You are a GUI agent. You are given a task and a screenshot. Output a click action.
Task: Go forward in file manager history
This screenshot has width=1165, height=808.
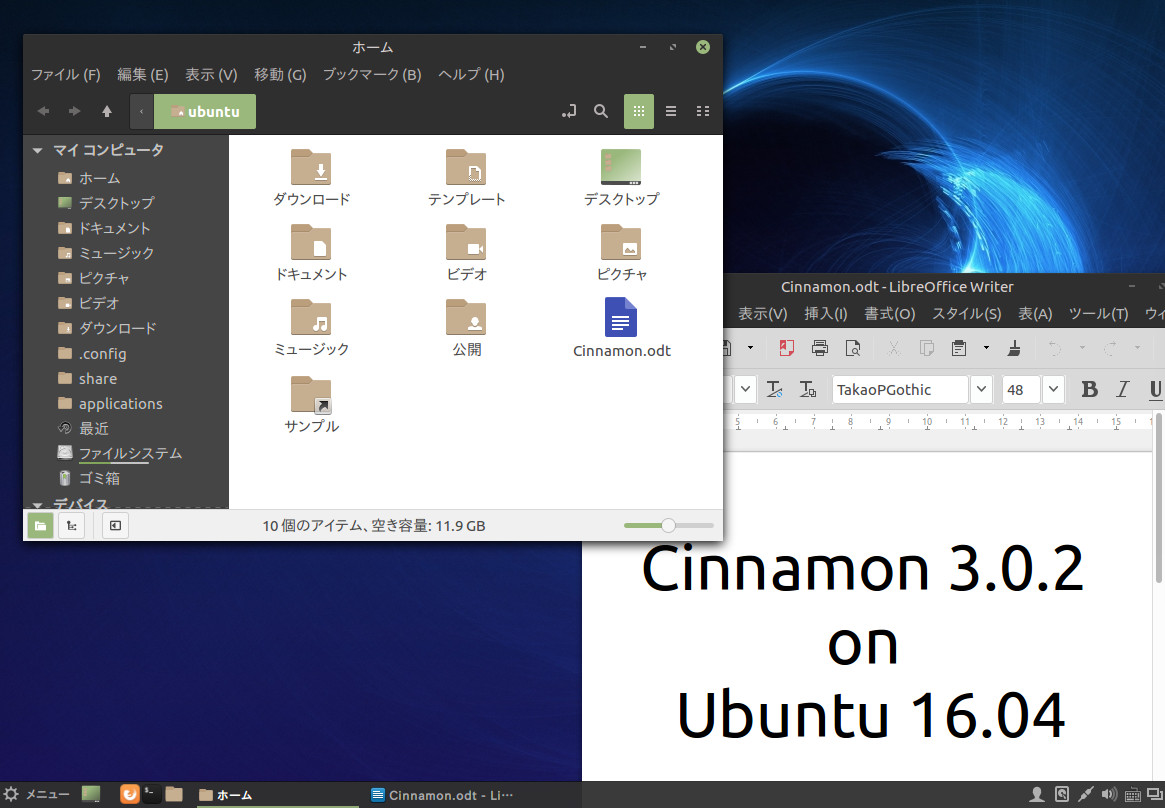click(x=74, y=111)
